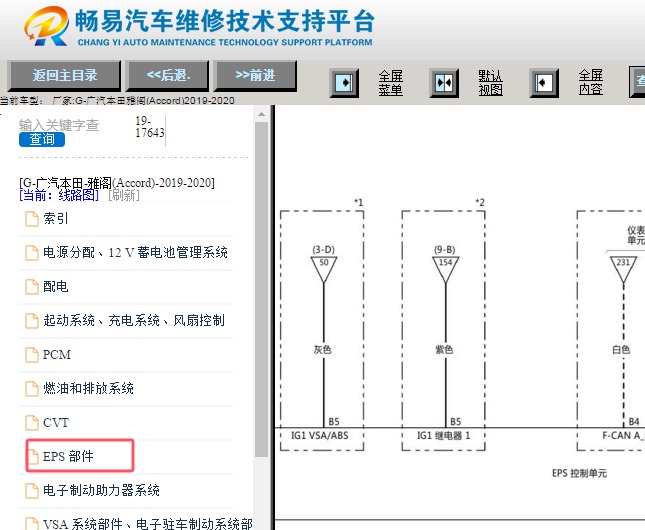
Task: Select the EPS 部件 entry
Action: tap(68, 456)
